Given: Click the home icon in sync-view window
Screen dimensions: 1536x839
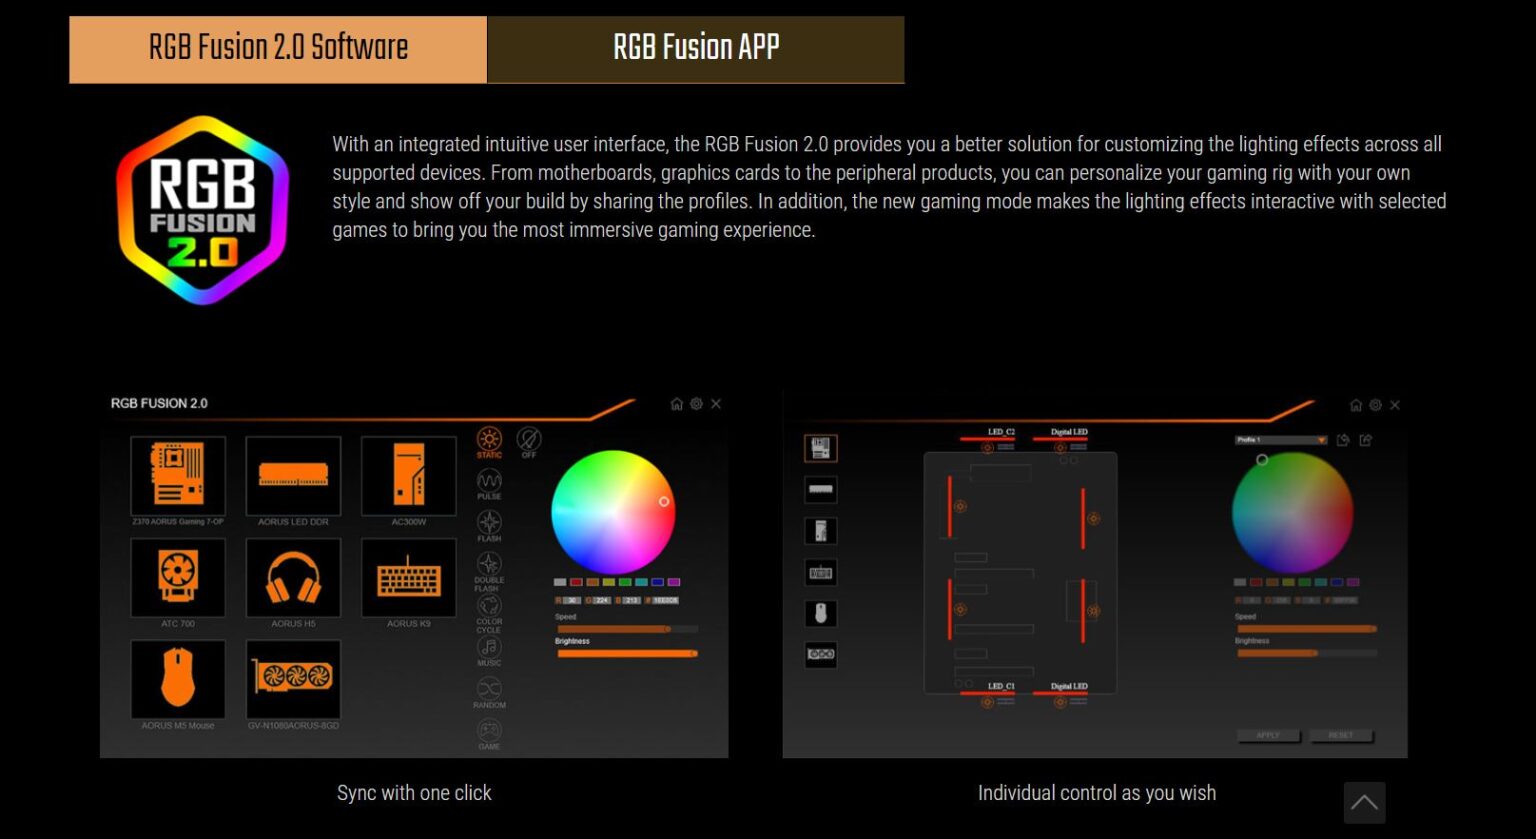Looking at the screenshot, I should point(676,404).
